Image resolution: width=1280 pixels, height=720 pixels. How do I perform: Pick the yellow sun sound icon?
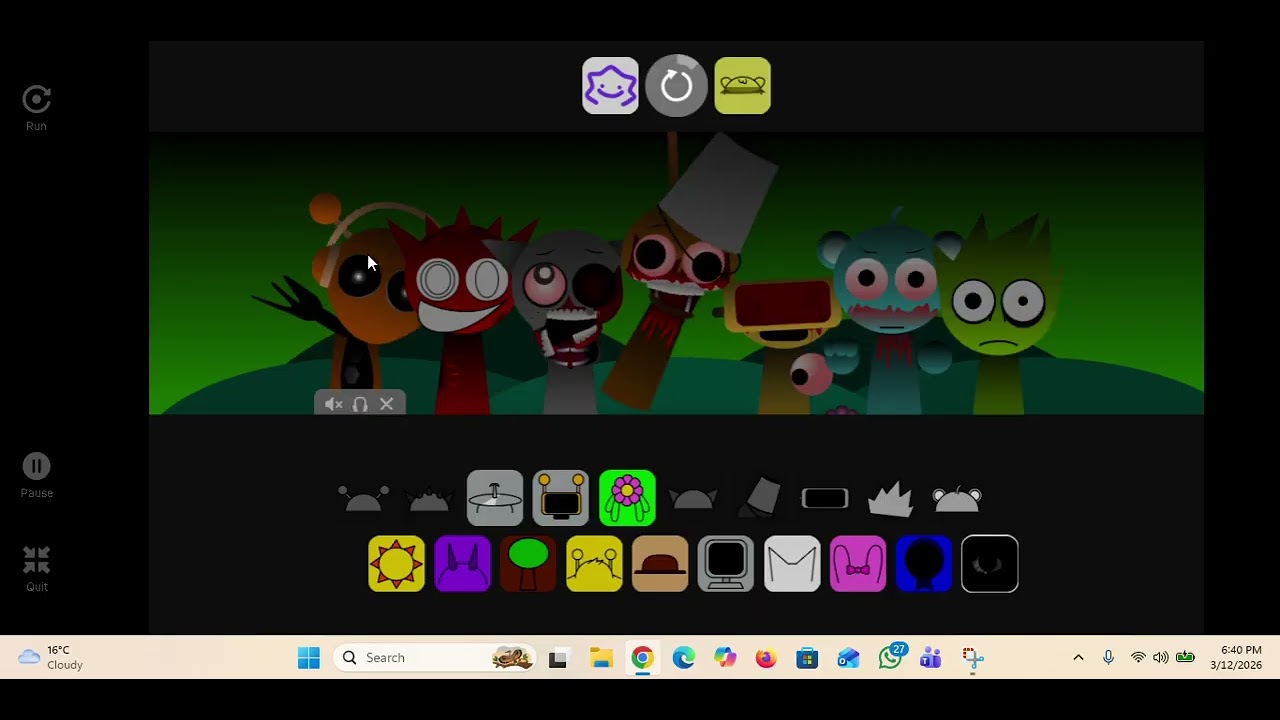click(x=396, y=564)
